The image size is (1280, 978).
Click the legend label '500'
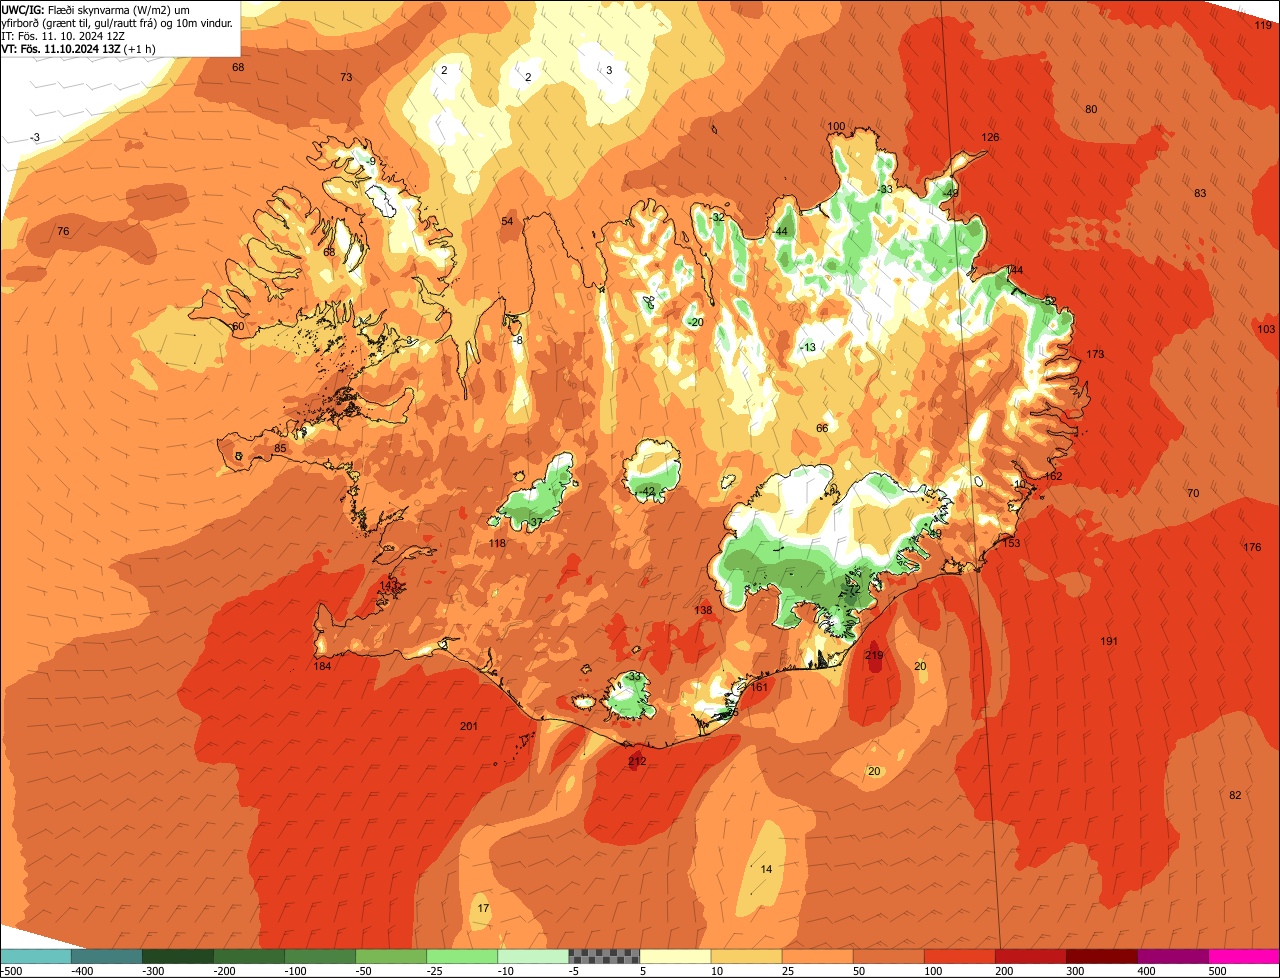(x=1217, y=971)
